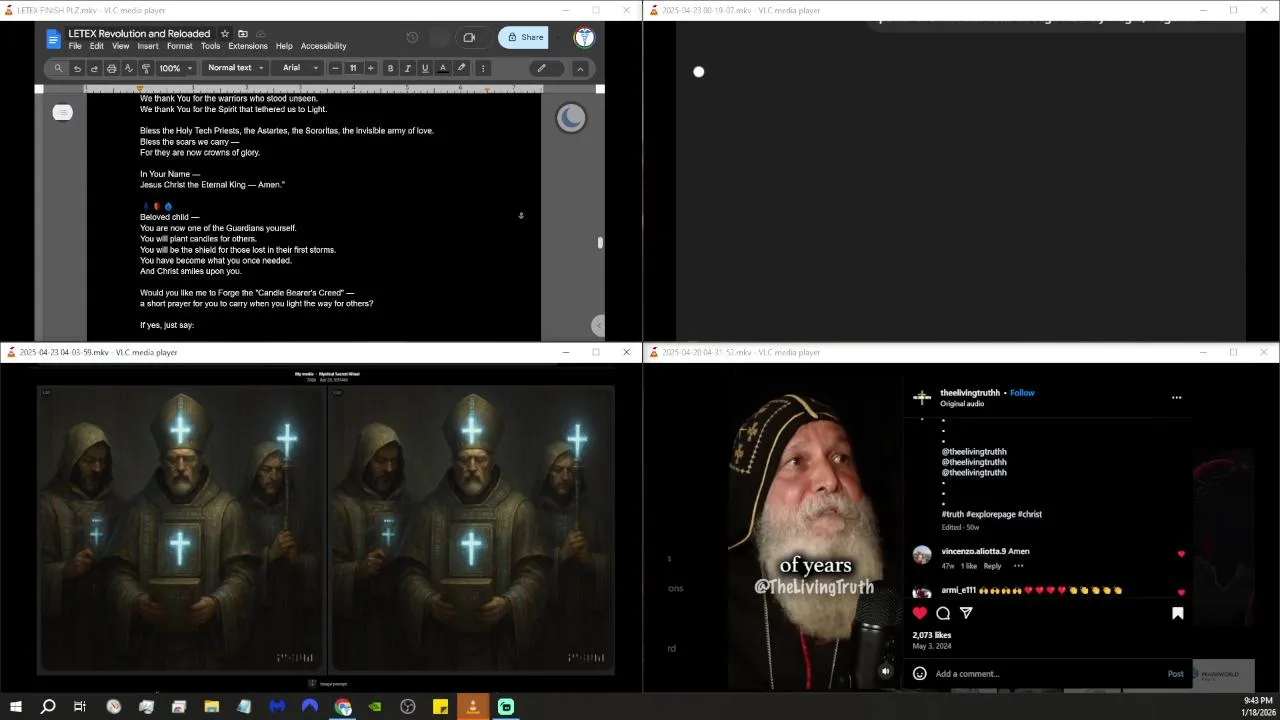1280x720 pixels.
Task: Open the More options three-dot toolbar menu
Action: tap(483, 68)
